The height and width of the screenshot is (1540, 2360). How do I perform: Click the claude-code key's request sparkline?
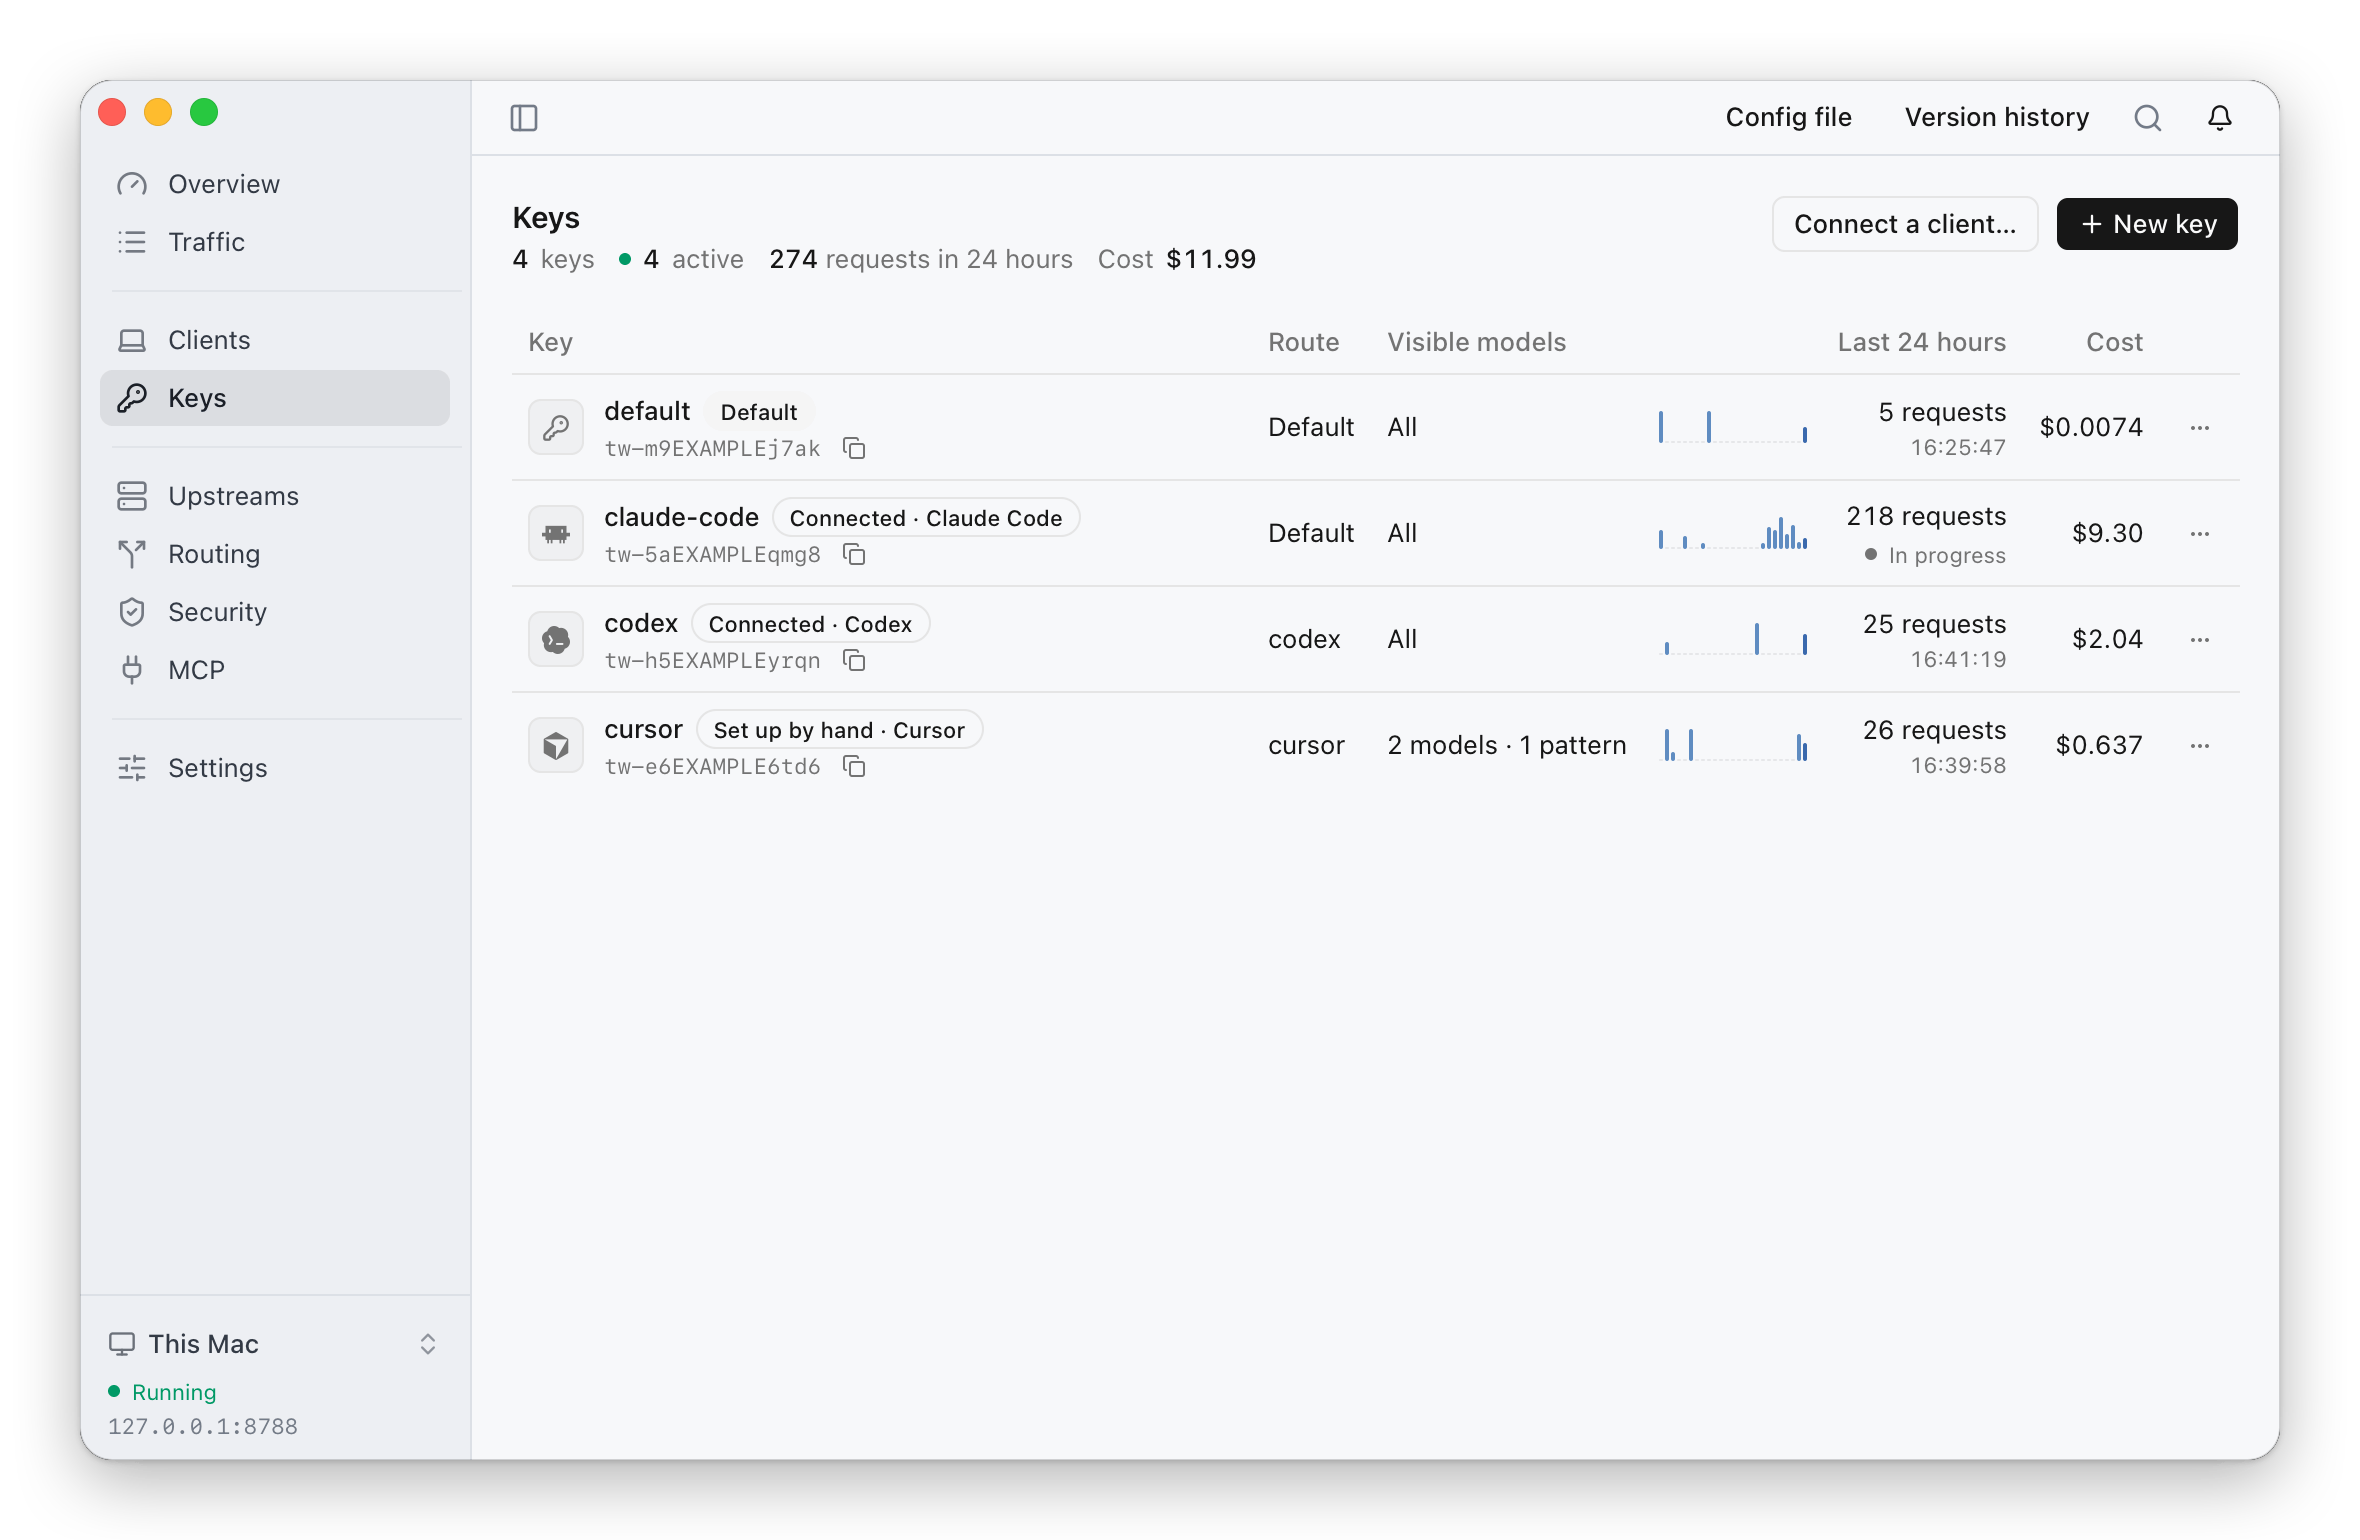click(x=1733, y=533)
